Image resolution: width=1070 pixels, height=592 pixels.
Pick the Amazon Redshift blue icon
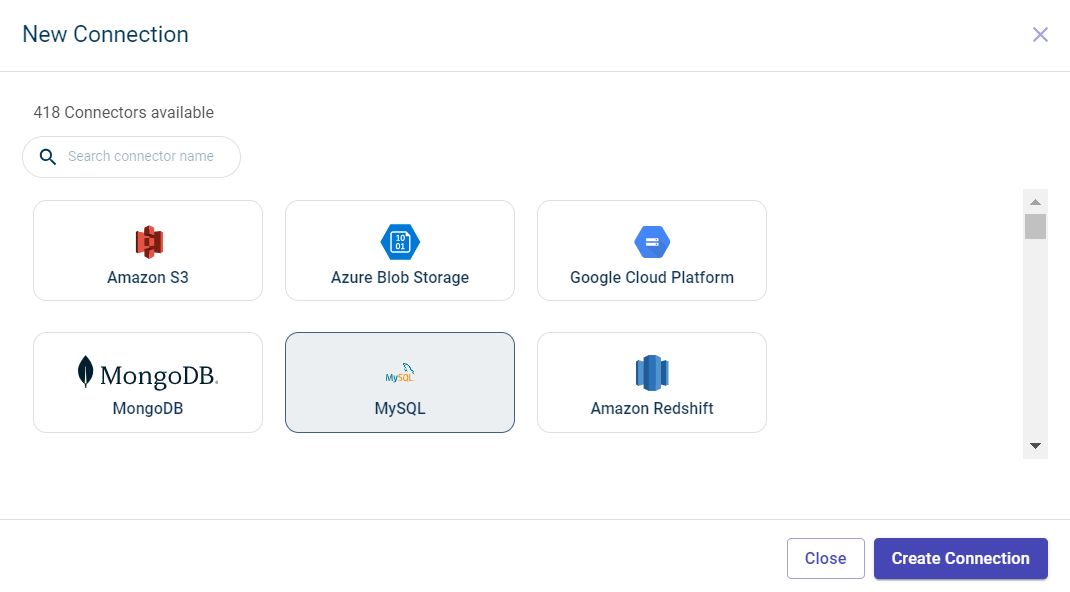coord(652,373)
